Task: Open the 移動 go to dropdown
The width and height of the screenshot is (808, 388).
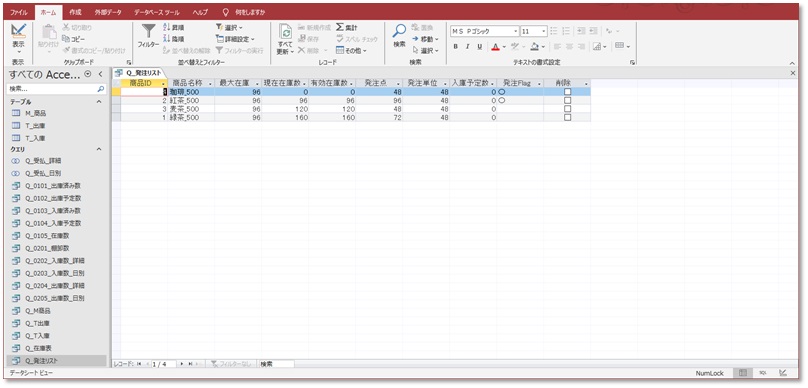Action: 425,39
